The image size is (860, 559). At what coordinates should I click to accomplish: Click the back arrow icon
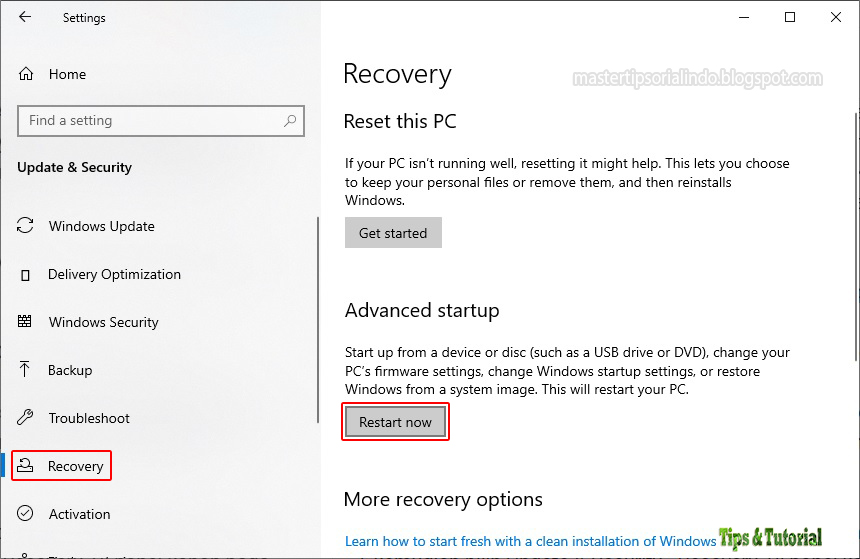click(x=25, y=17)
